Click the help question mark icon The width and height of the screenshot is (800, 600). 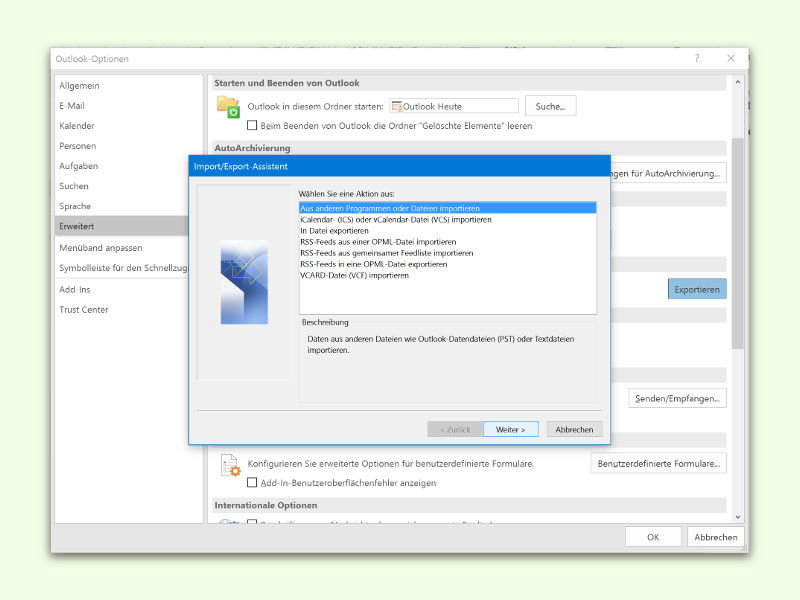[x=697, y=58]
